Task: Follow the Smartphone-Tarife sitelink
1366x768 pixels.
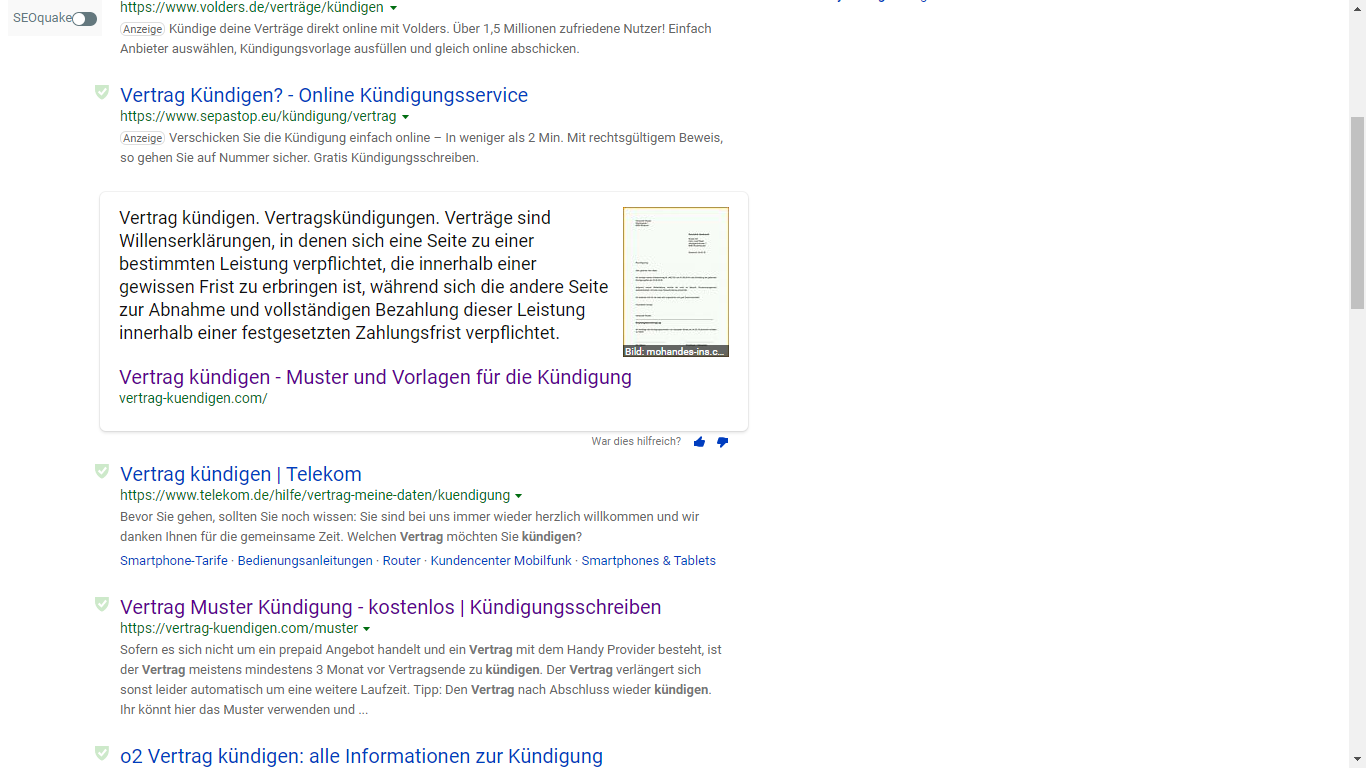Action: click(174, 561)
